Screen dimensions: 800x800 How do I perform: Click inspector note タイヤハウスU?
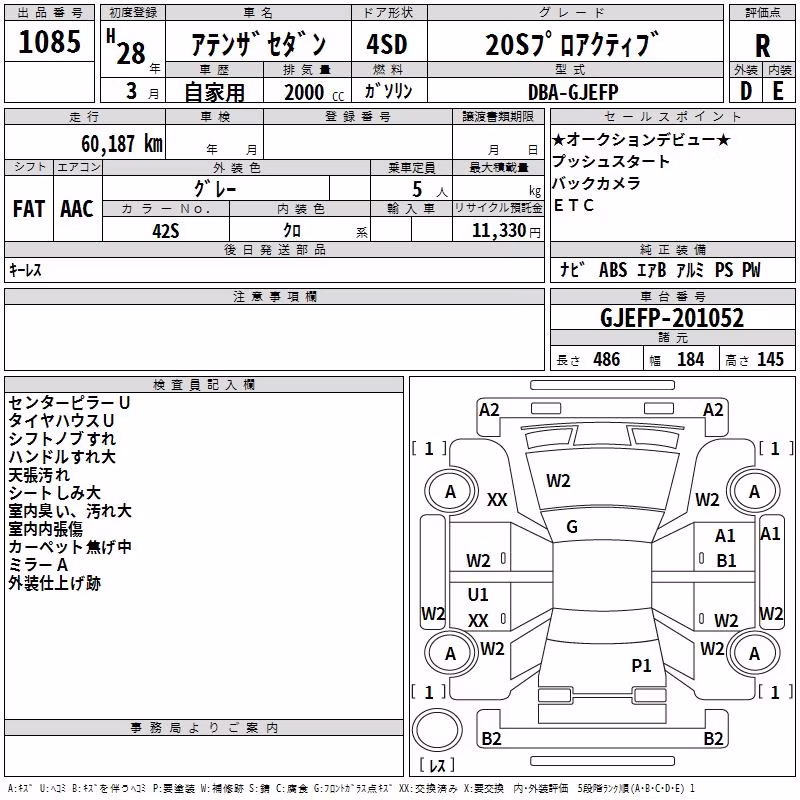point(61,421)
